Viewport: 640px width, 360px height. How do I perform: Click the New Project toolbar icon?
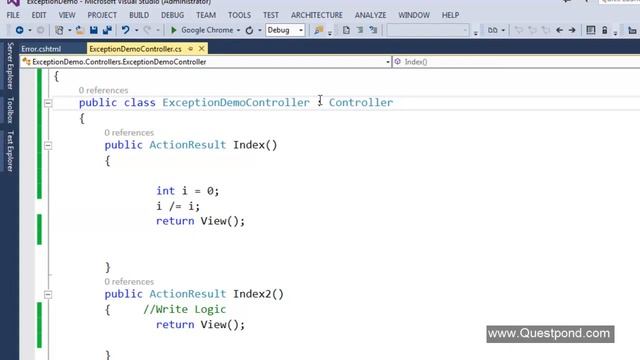[x=60, y=30]
